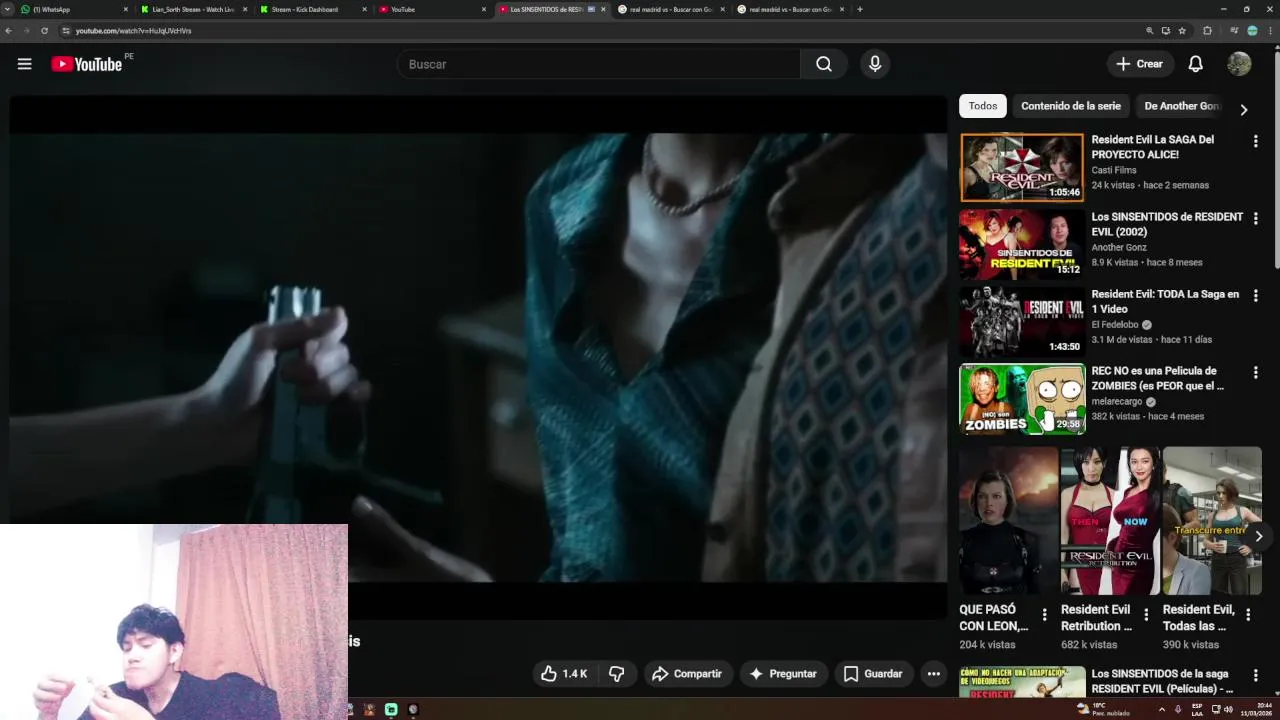The width and height of the screenshot is (1280, 720).
Task: Open the Resident Evil Retribution short
Action: (1110, 521)
